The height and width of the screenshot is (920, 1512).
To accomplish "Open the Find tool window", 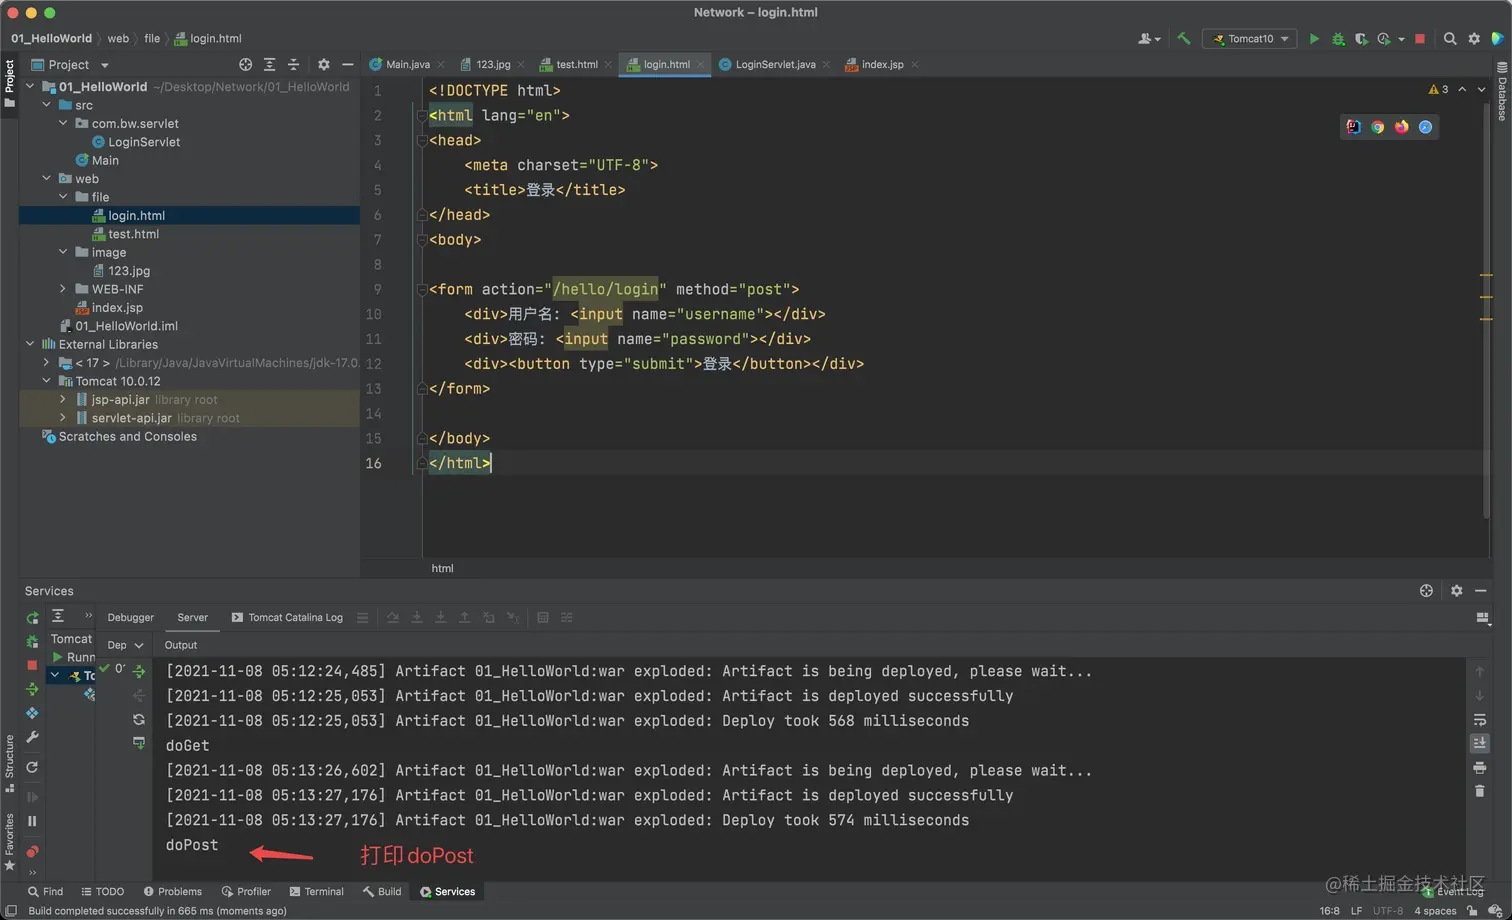I will (x=45, y=891).
